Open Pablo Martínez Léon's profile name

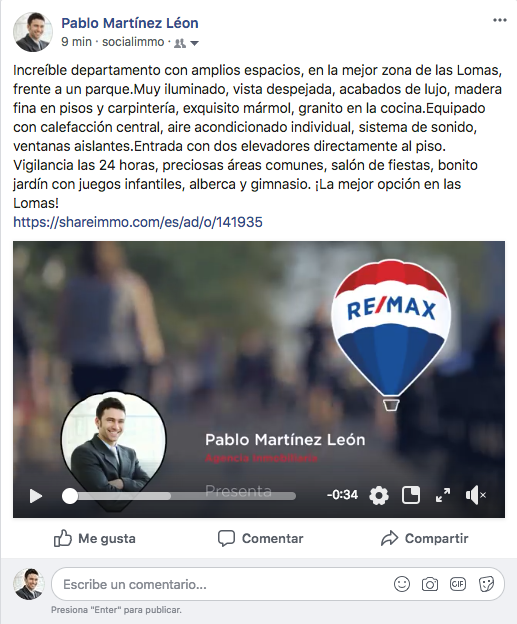coord(130,23)
